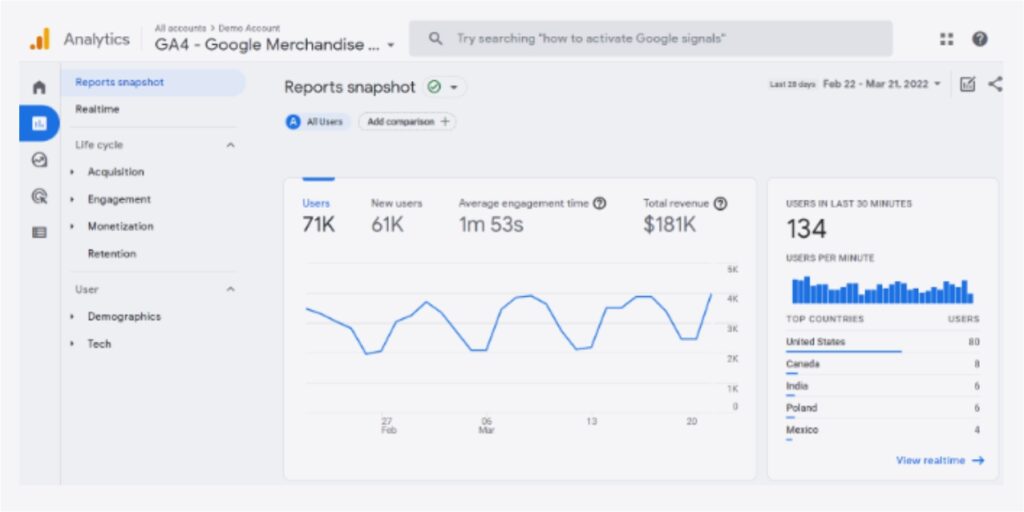Click the plus icon in Add comparison
The width and height of the screenshot is (1024, 512).
[x=445, y=121]
